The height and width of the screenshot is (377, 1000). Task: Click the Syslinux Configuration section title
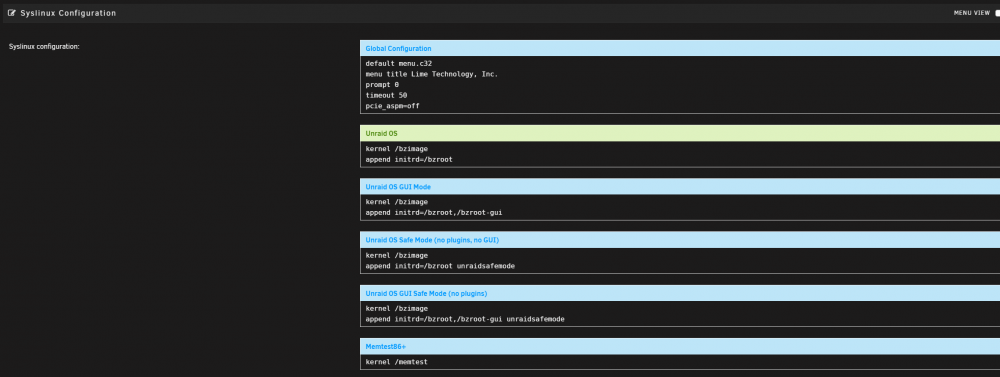tap(68, 13)
